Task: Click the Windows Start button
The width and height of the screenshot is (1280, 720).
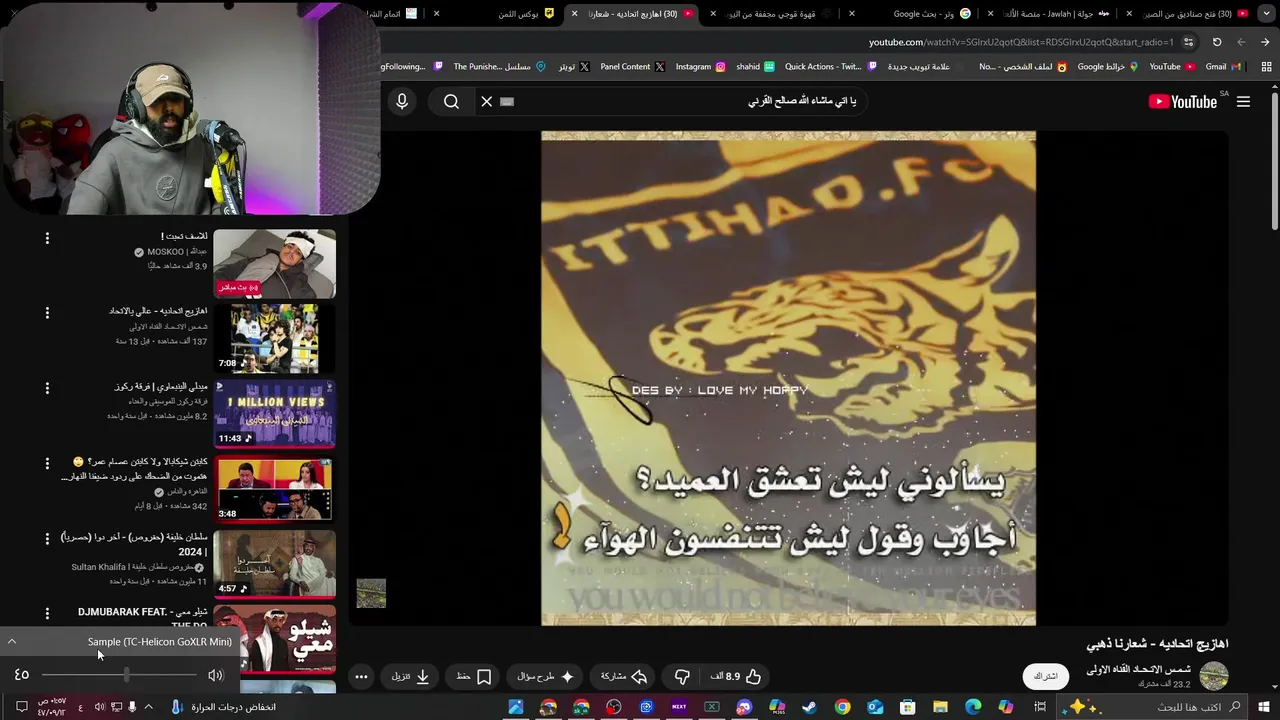Action: point(1265,707)
